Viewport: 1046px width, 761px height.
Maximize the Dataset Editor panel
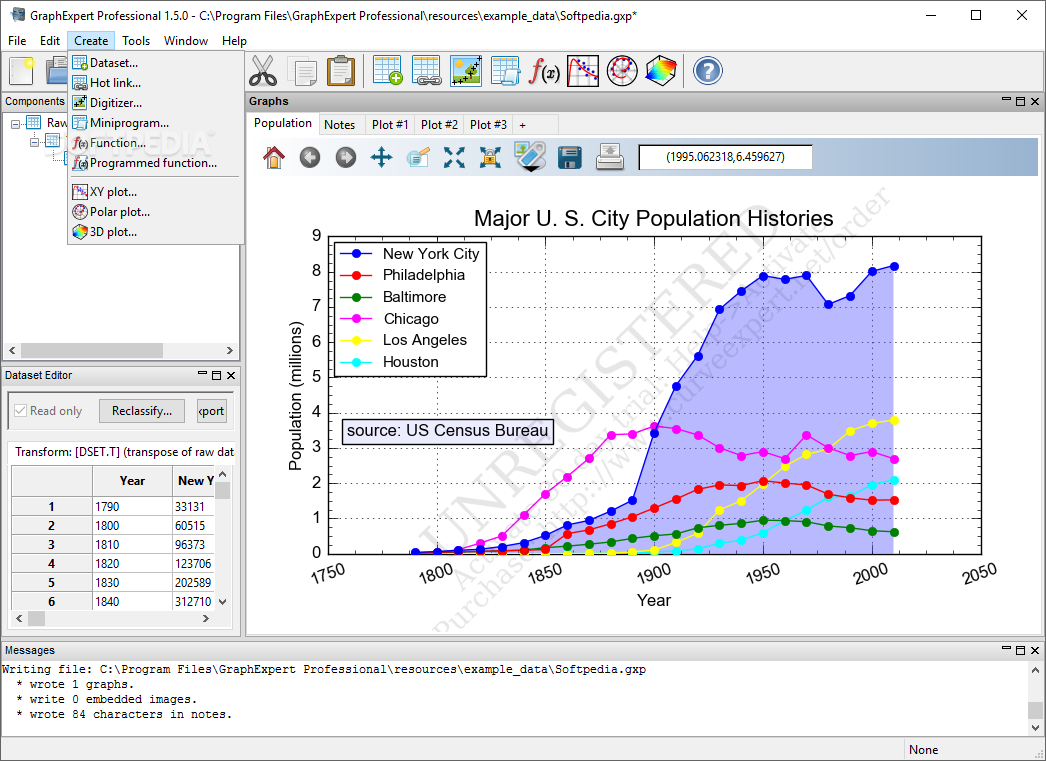point(216,375)
